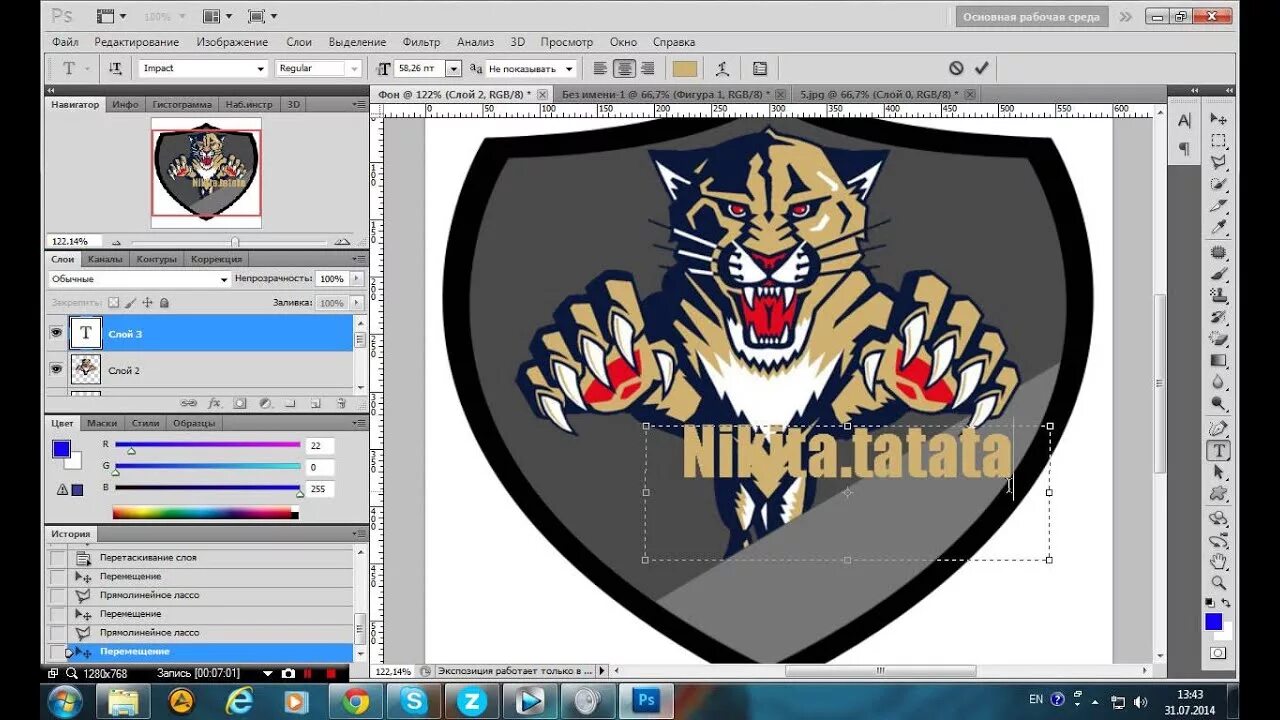Toggle lock all
Viewport: 1280px width, 720px height.
tap(164, 302)
